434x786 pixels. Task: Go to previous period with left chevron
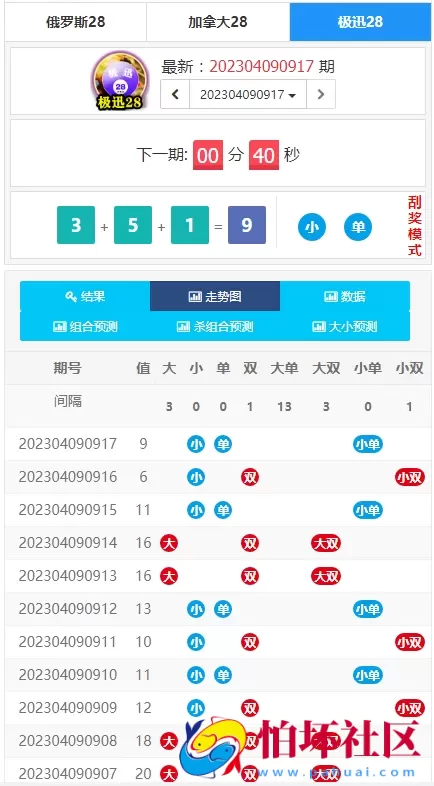(x=175, y=94)
